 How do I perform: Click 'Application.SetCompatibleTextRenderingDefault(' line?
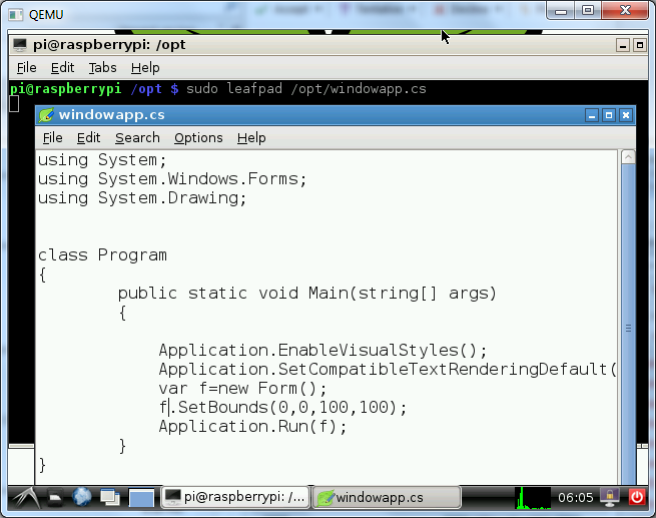[387, 369]
